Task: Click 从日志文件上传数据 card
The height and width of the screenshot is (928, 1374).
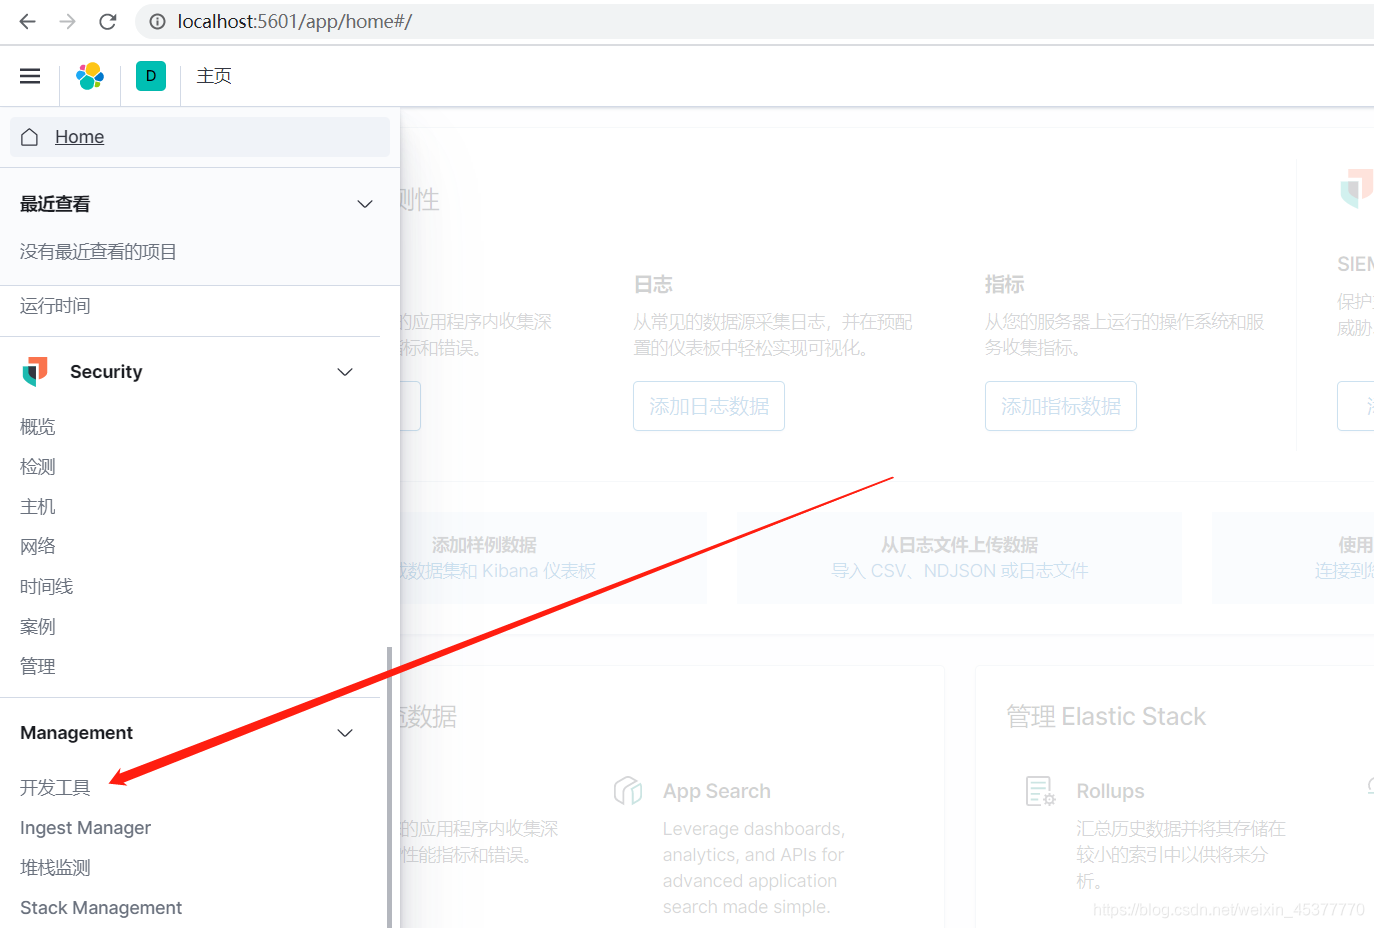Action: (x=960, y=558)
